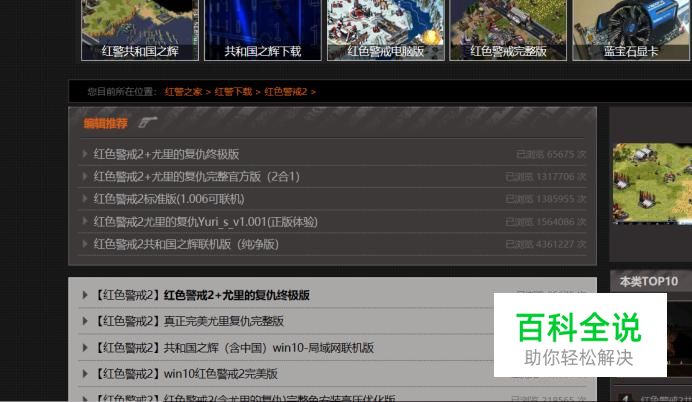Click view count 已浏览 1564086 次
Screen dimensions: 692x402
[546, 222]
